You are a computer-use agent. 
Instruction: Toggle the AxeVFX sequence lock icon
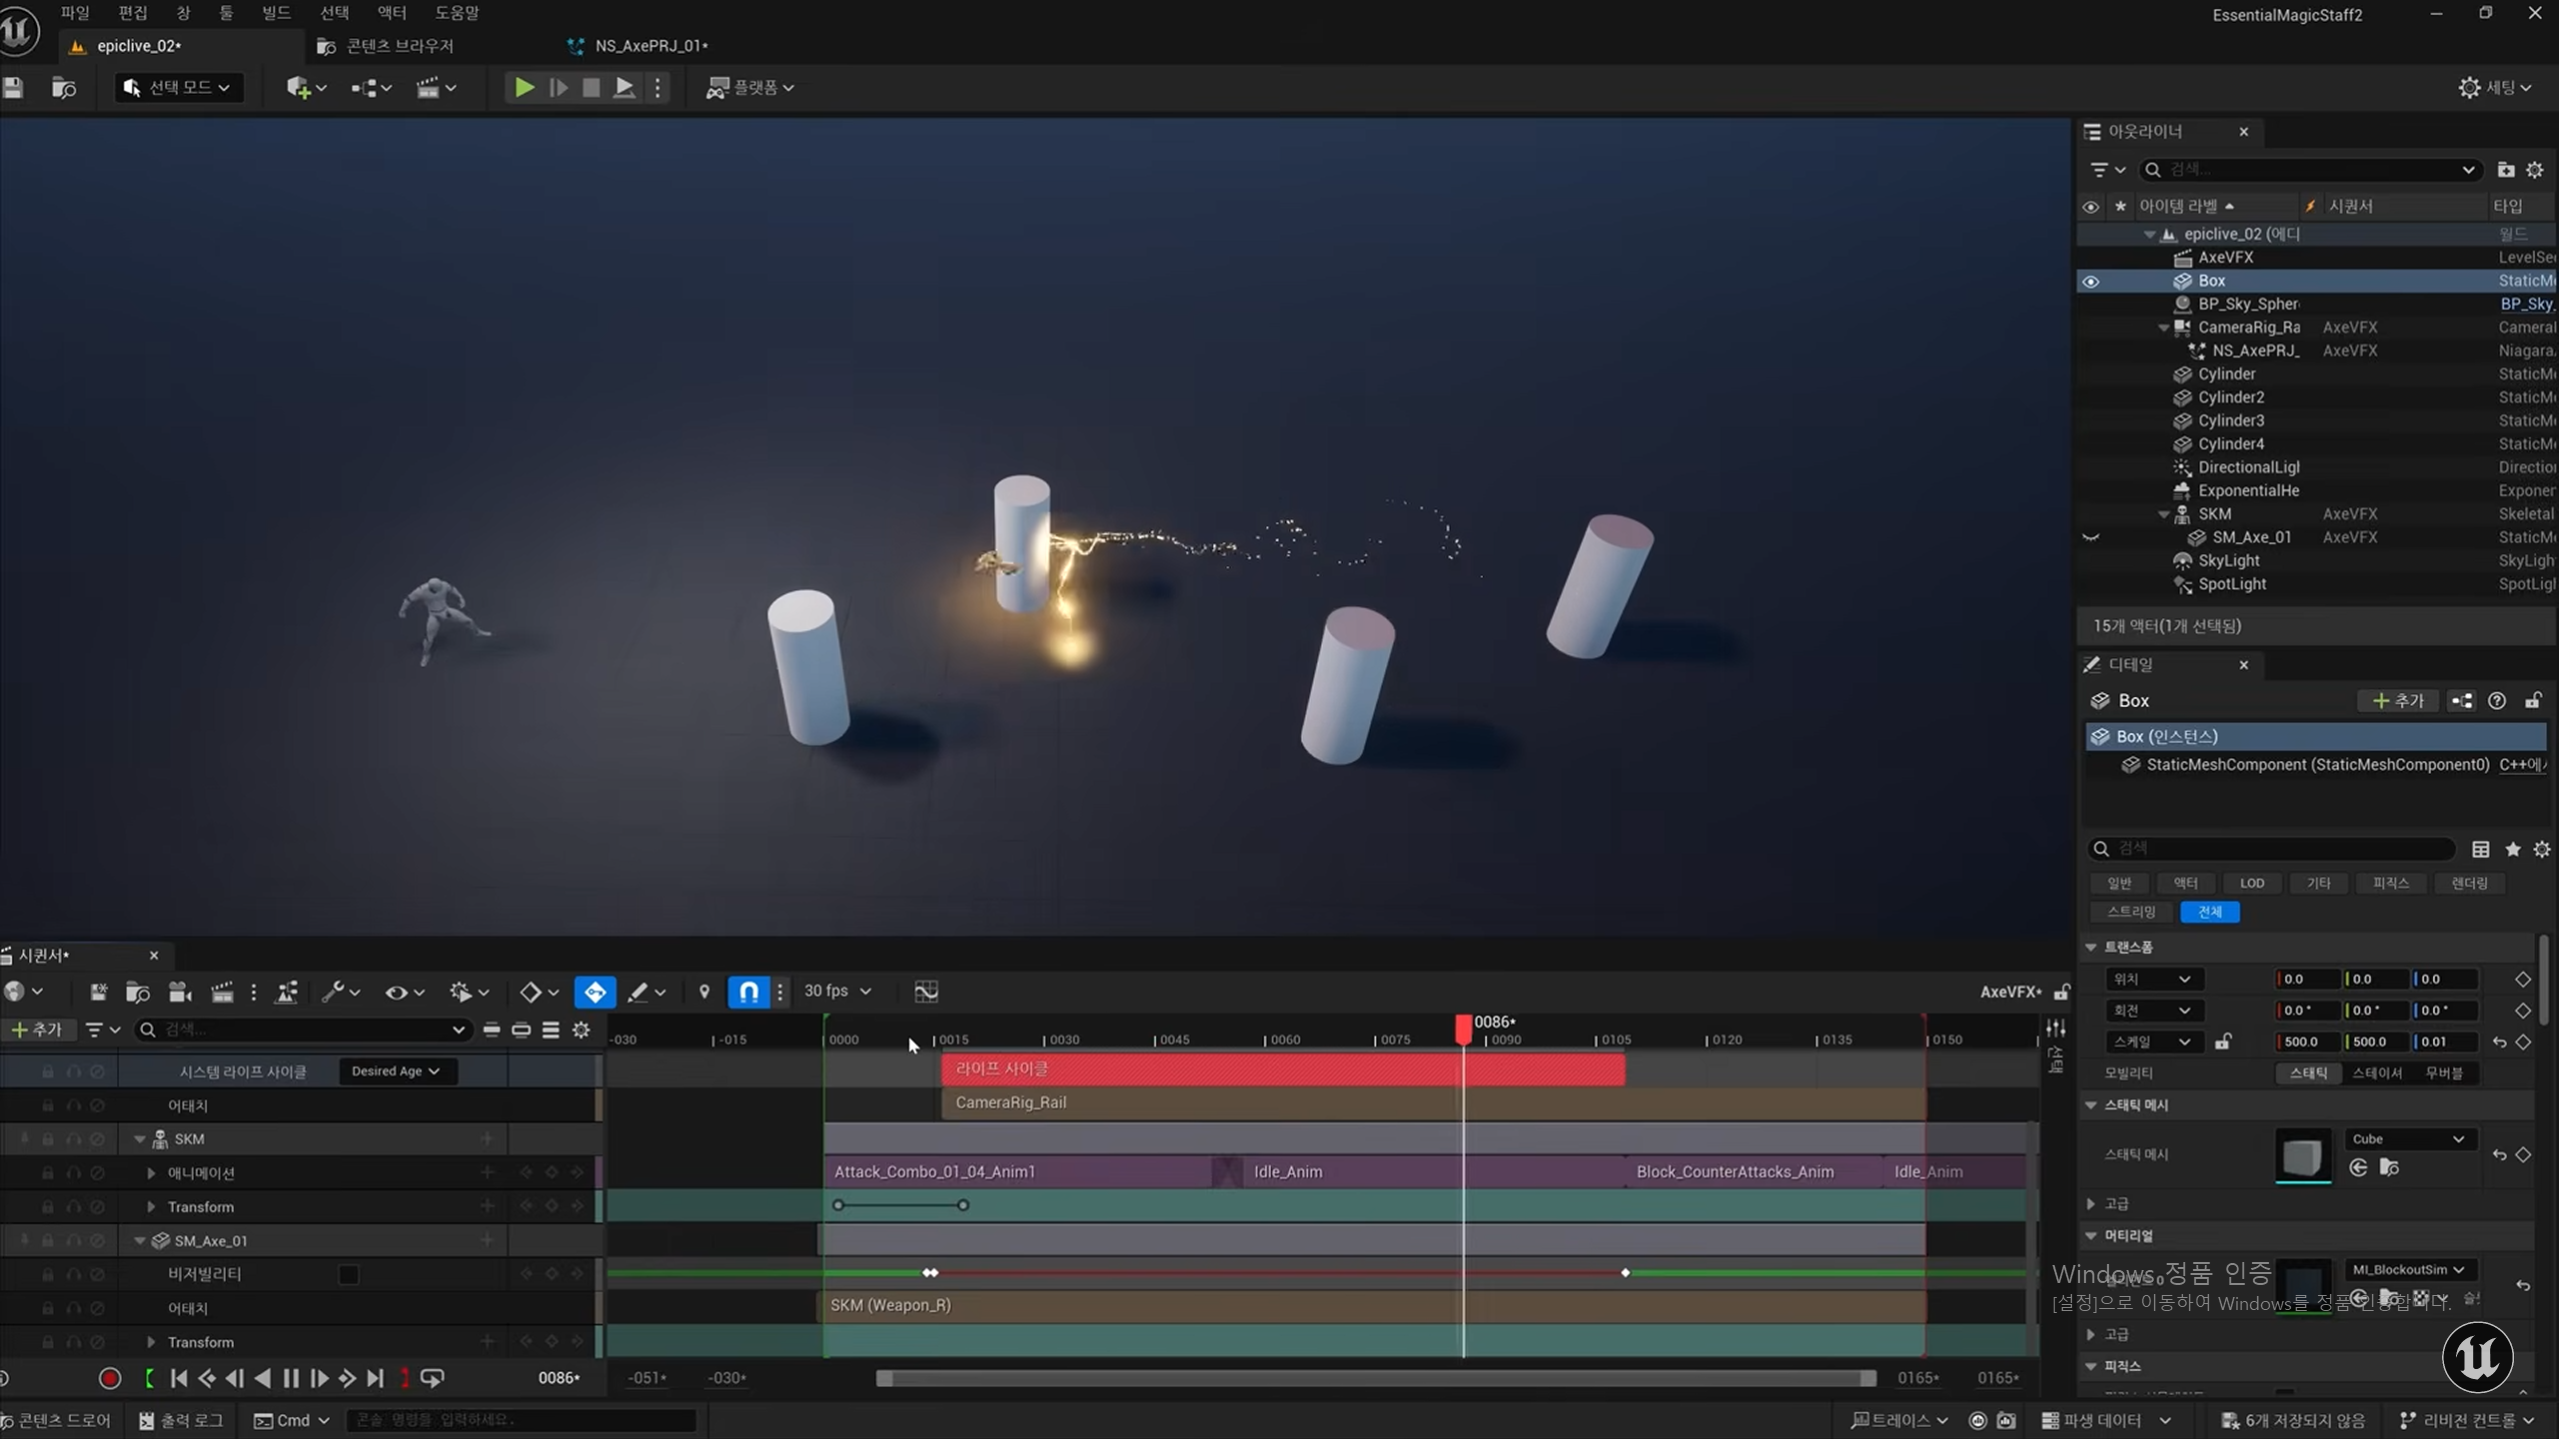point(2061,991)
